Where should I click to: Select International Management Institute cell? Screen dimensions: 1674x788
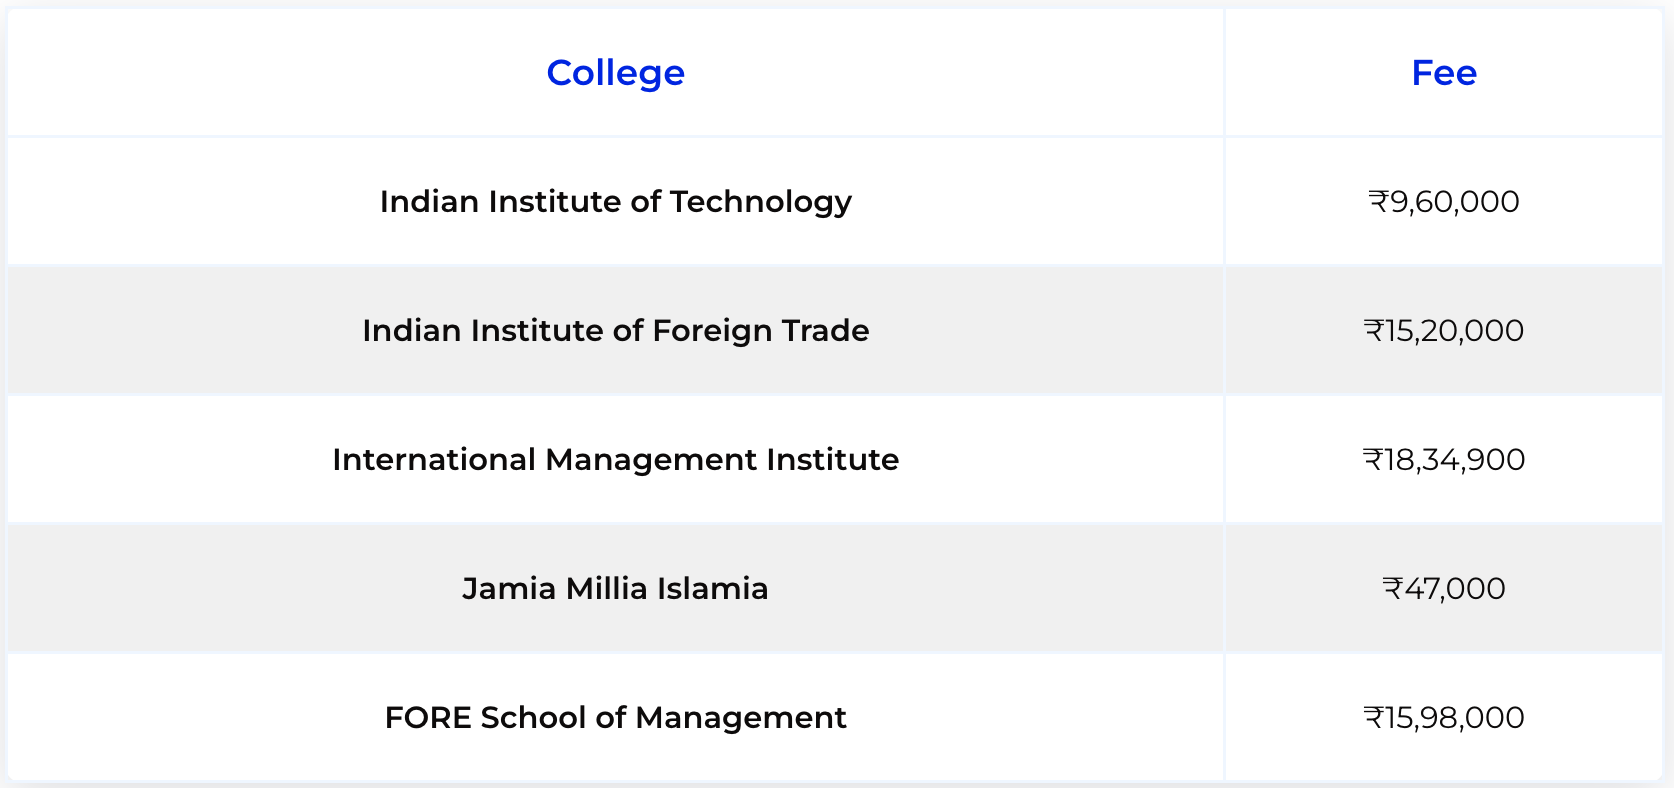coord(615,459)
